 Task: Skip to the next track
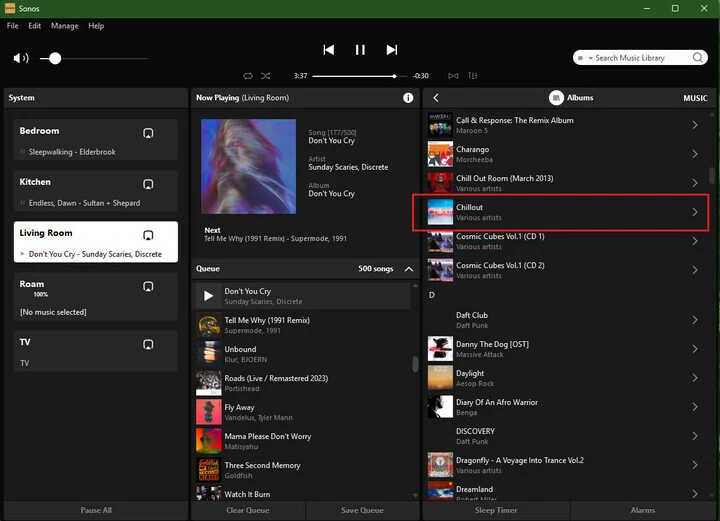click(x=392, y=50)
